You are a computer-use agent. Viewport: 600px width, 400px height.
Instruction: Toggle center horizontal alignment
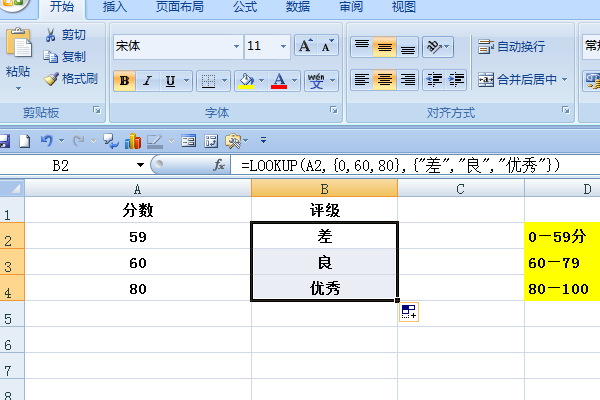384,80
